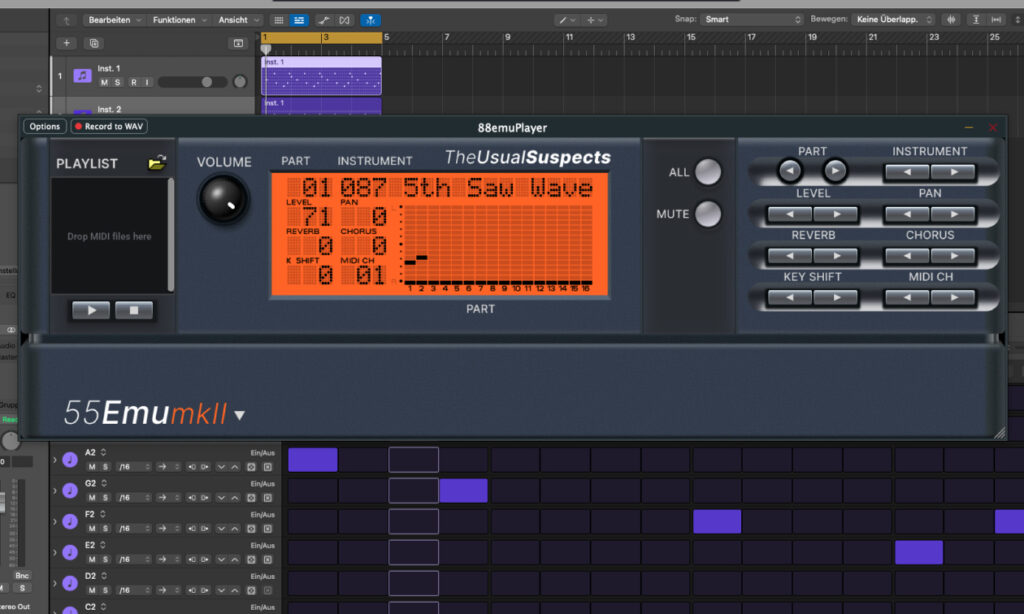Select the previous PART with left arrow
The height and width of the screenshot is (614, 1024).
coord(790,171)
